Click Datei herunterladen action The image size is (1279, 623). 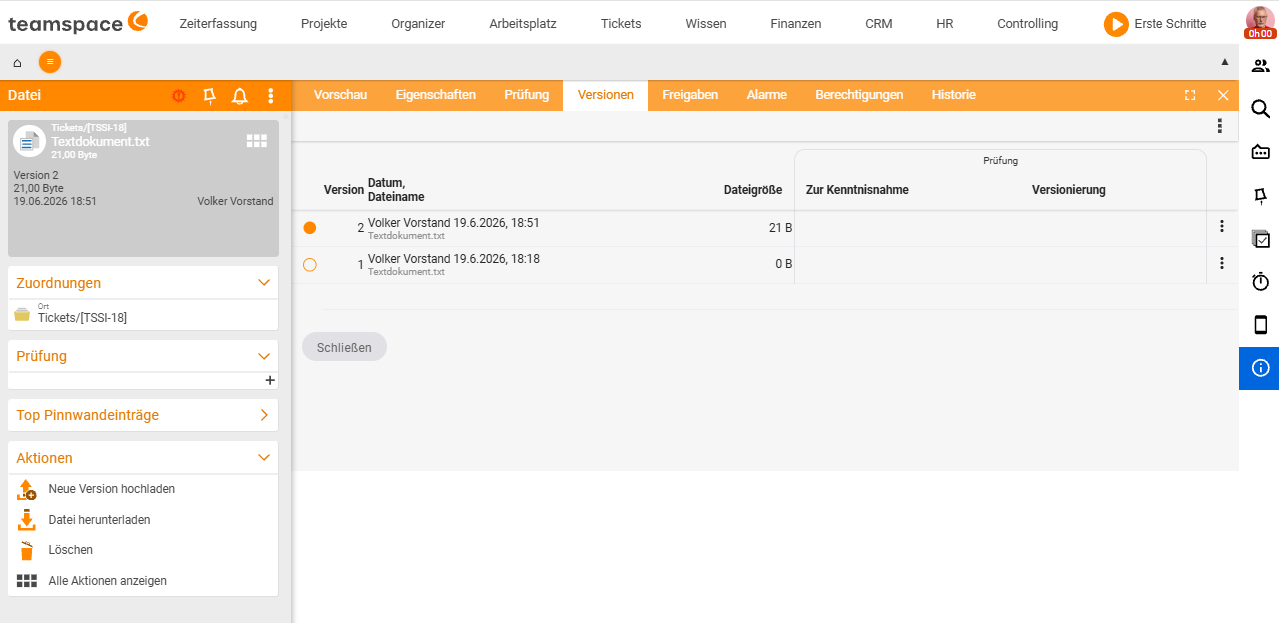[100, 520]
